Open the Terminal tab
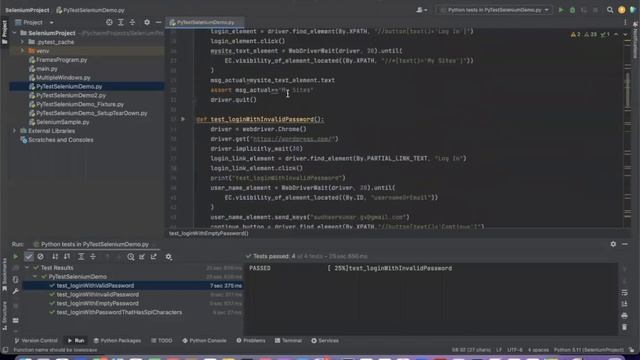Image resolution: width=640 pixels, height=360 pixels. click(288, 340)
